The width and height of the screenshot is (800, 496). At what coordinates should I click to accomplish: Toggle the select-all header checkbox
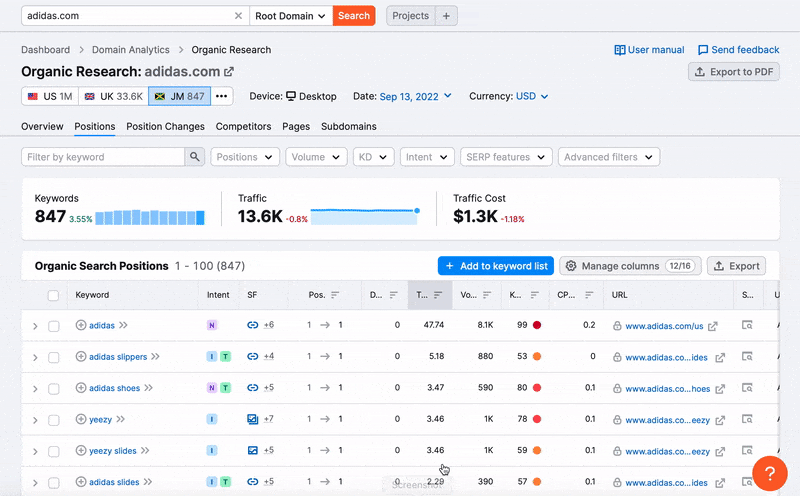53,295
